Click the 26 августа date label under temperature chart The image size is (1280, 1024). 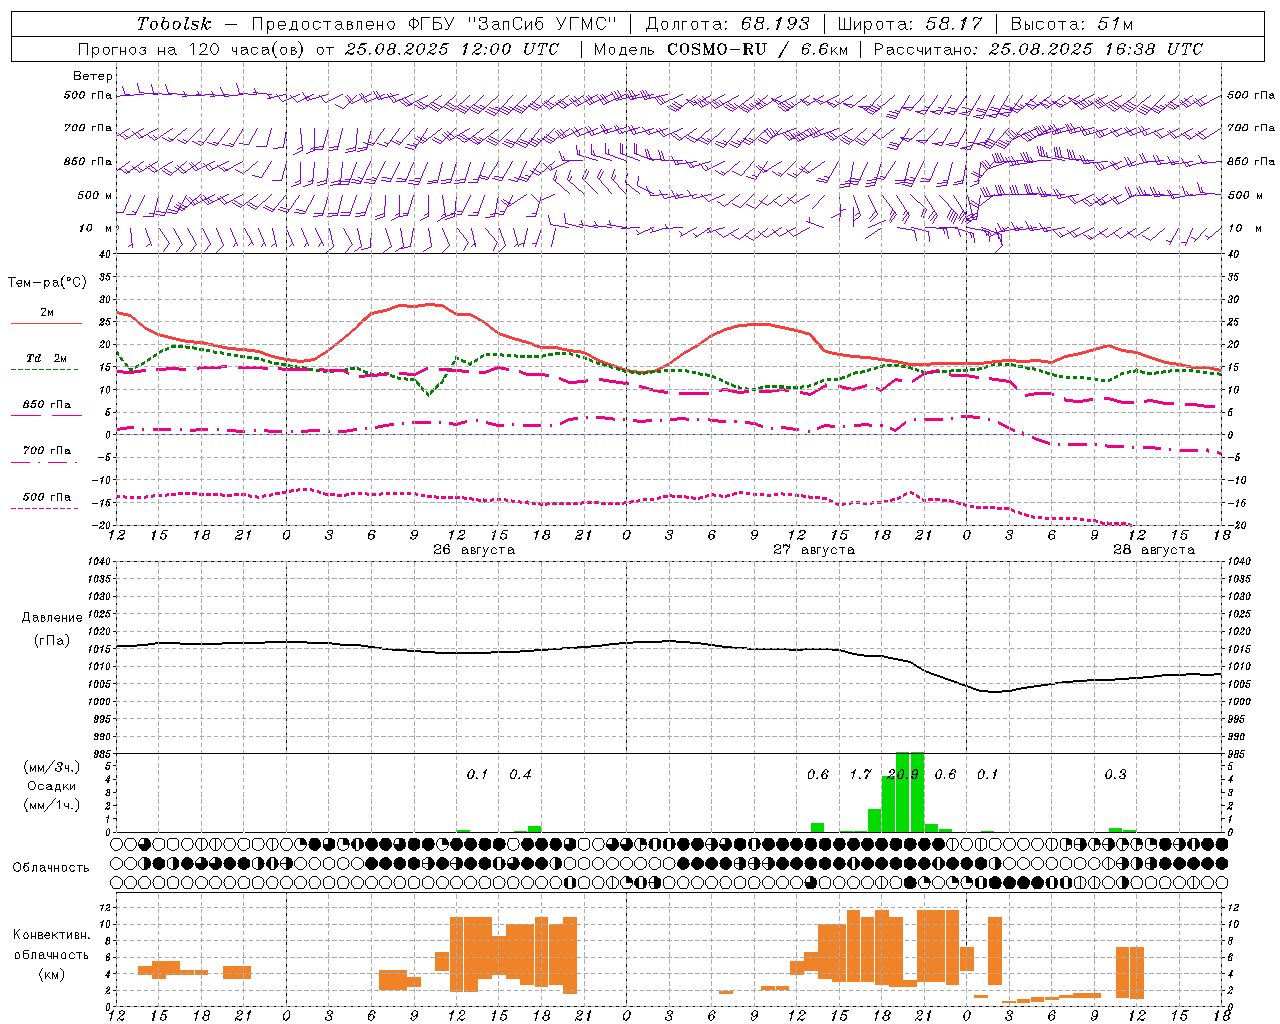click(474, 550)
